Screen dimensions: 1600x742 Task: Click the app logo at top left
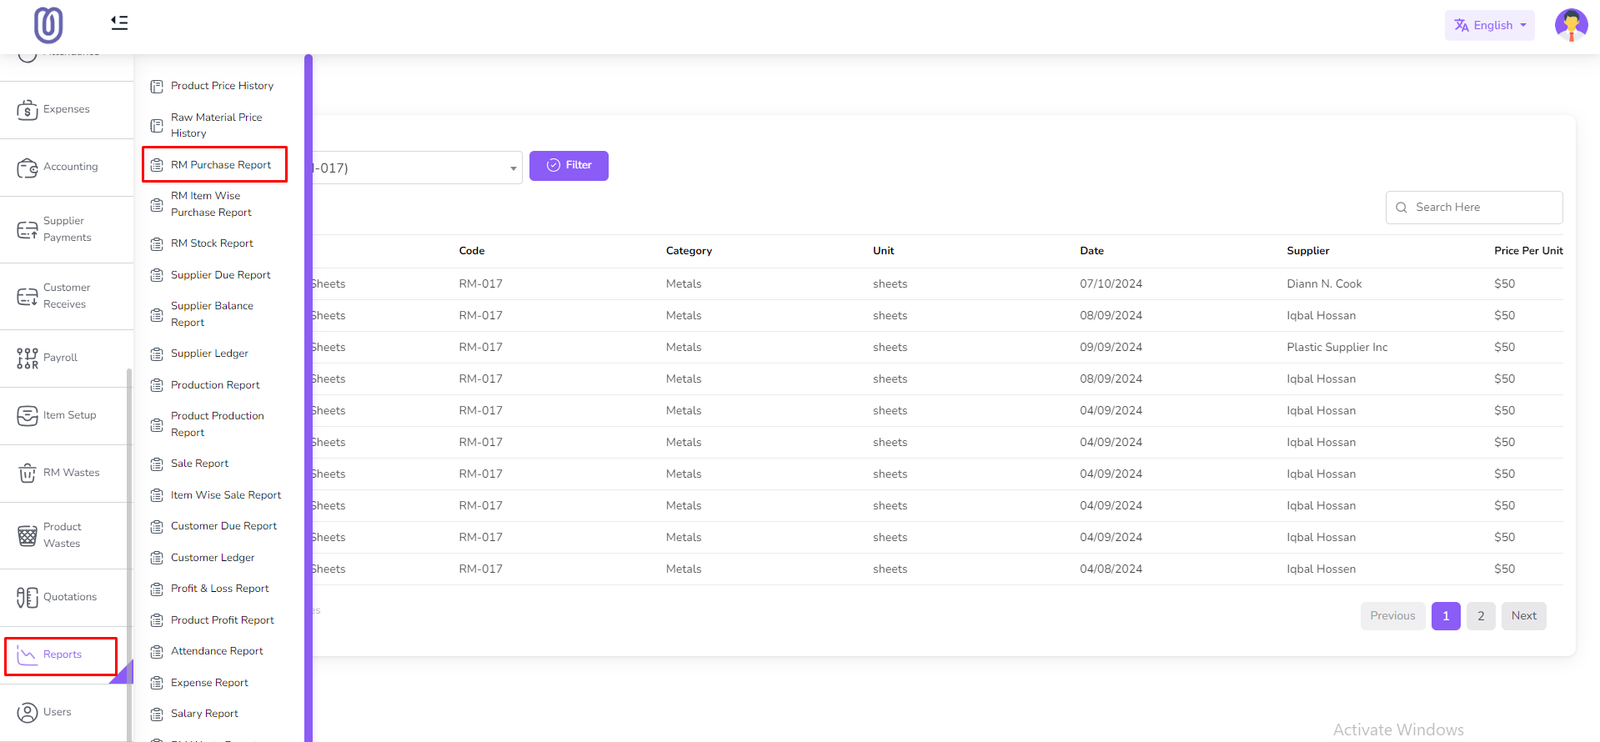(x=48, y=25)
